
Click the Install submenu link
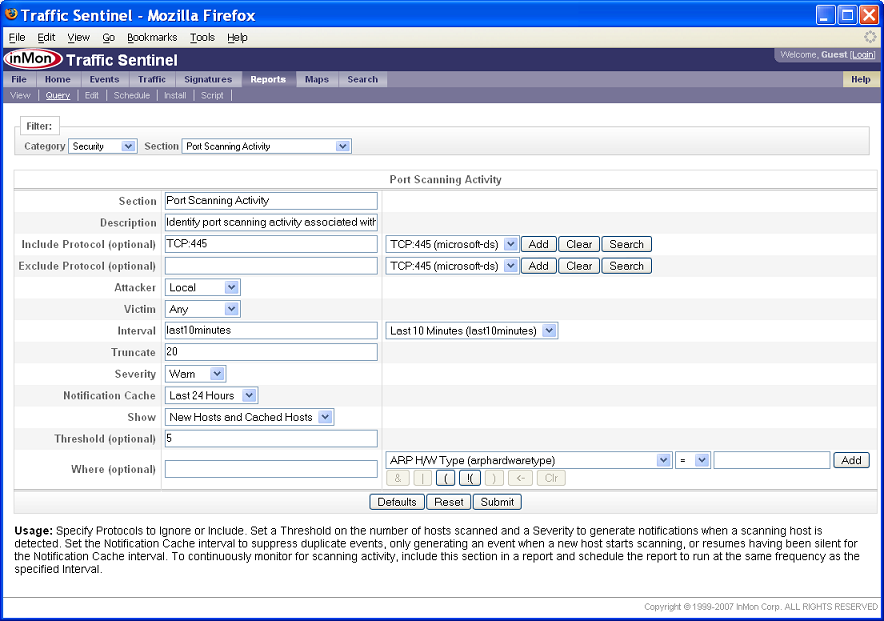coord(175,95)
